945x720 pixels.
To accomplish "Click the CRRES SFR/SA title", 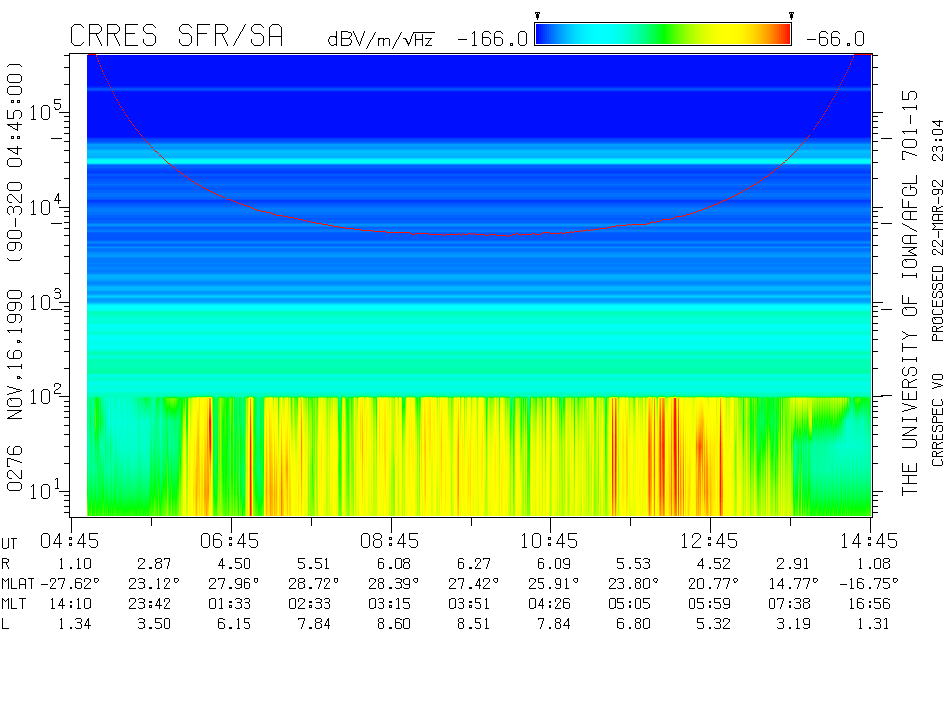I will tap(176, 36).
